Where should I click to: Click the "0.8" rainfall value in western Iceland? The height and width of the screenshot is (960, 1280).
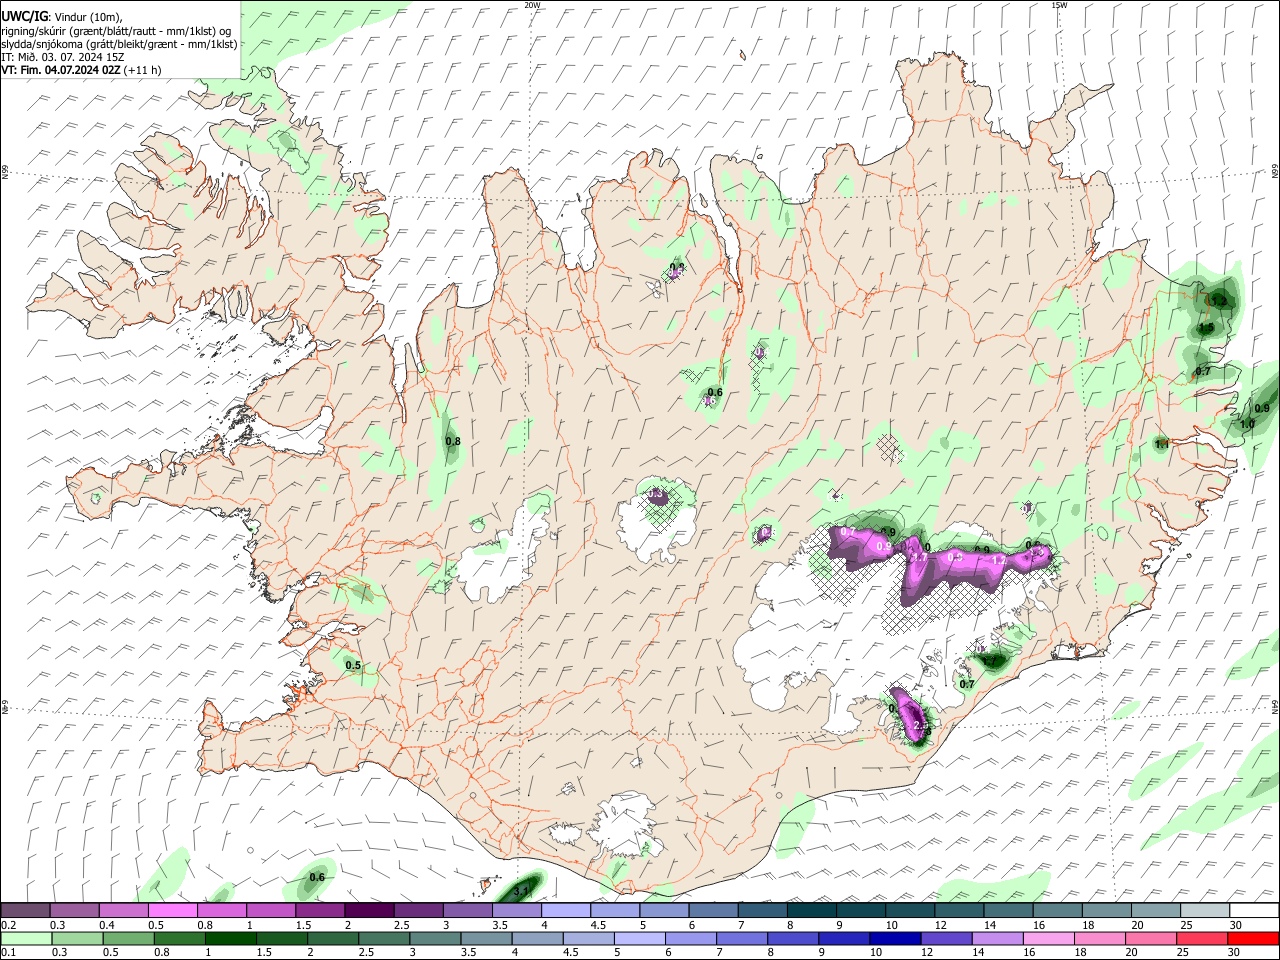pos(452,441)
